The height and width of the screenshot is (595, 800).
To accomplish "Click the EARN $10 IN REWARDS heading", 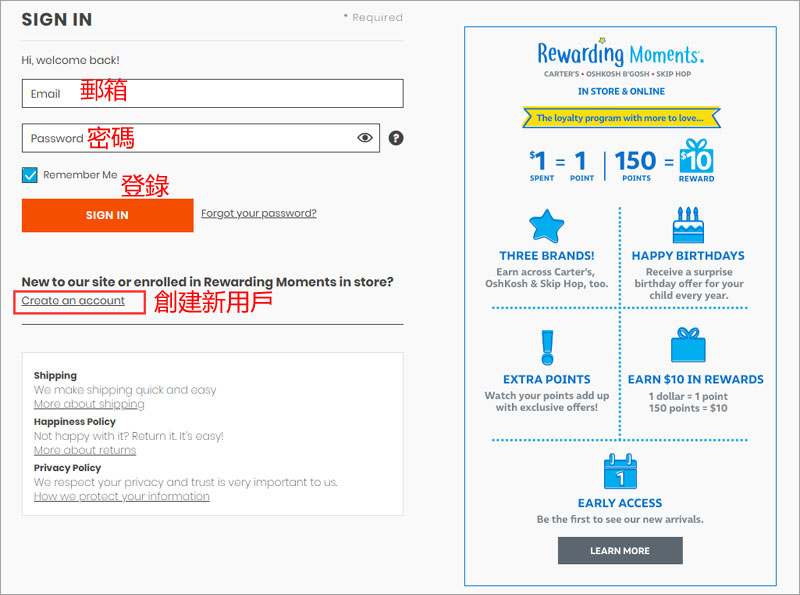I will [696, 379].
